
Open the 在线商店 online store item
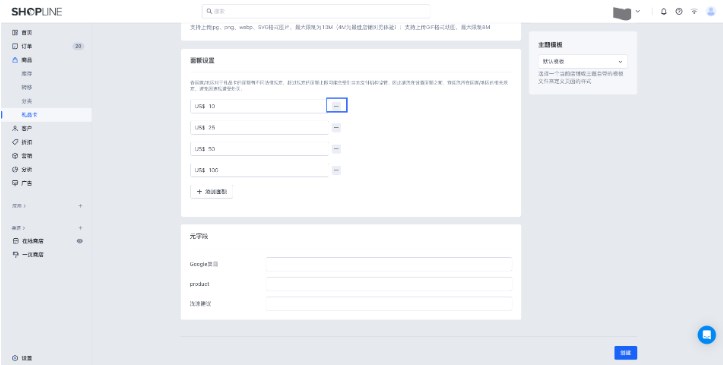click(29, 241)
